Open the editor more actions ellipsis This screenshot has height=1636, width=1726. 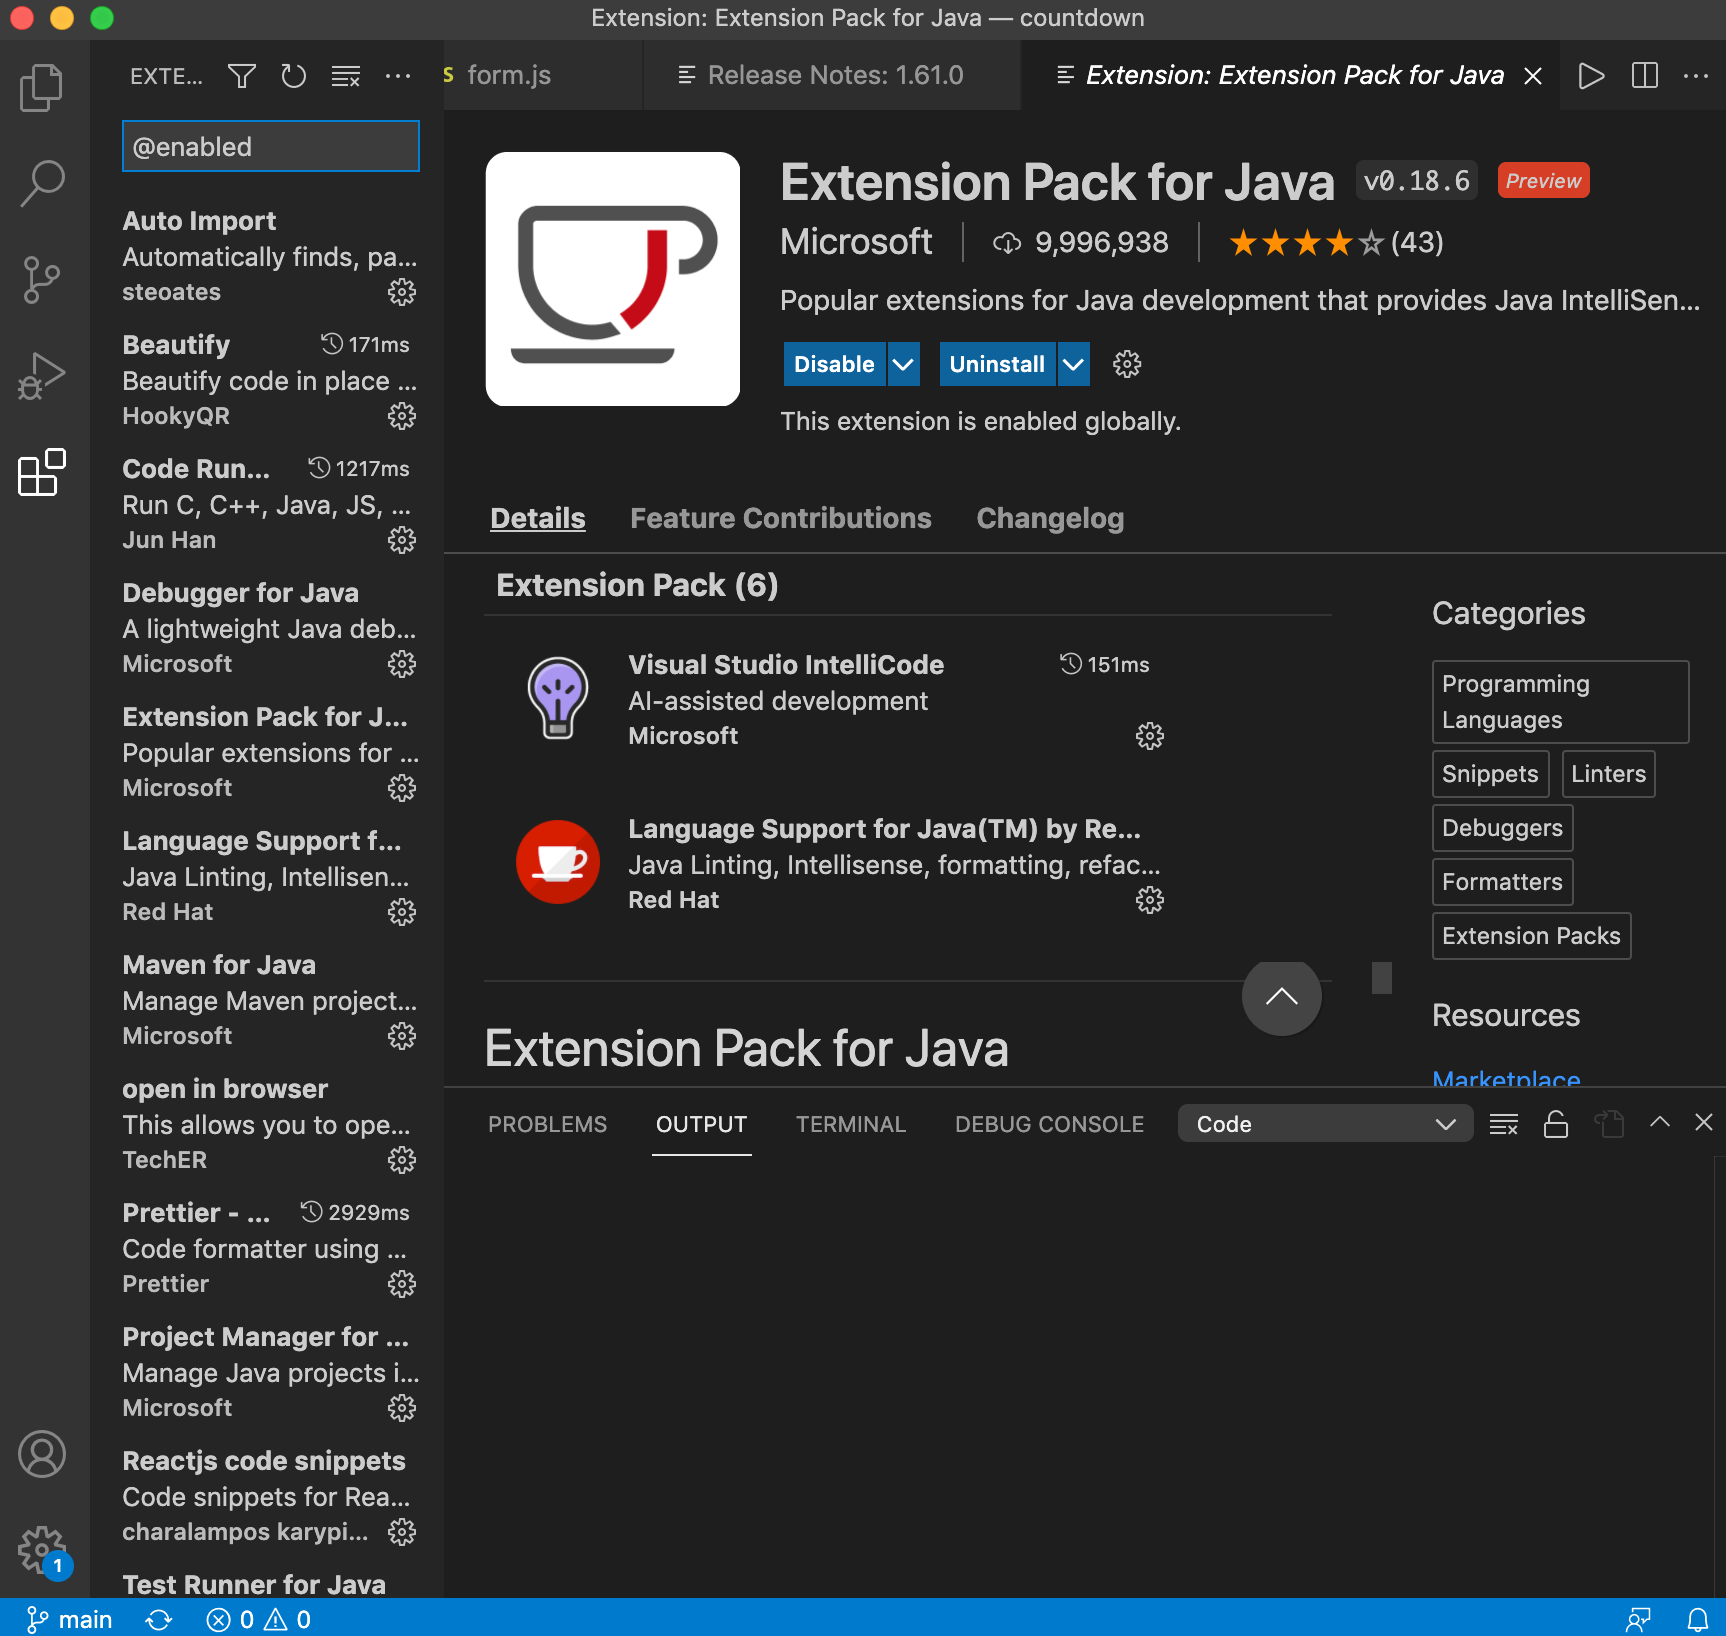coord(1696,75)
